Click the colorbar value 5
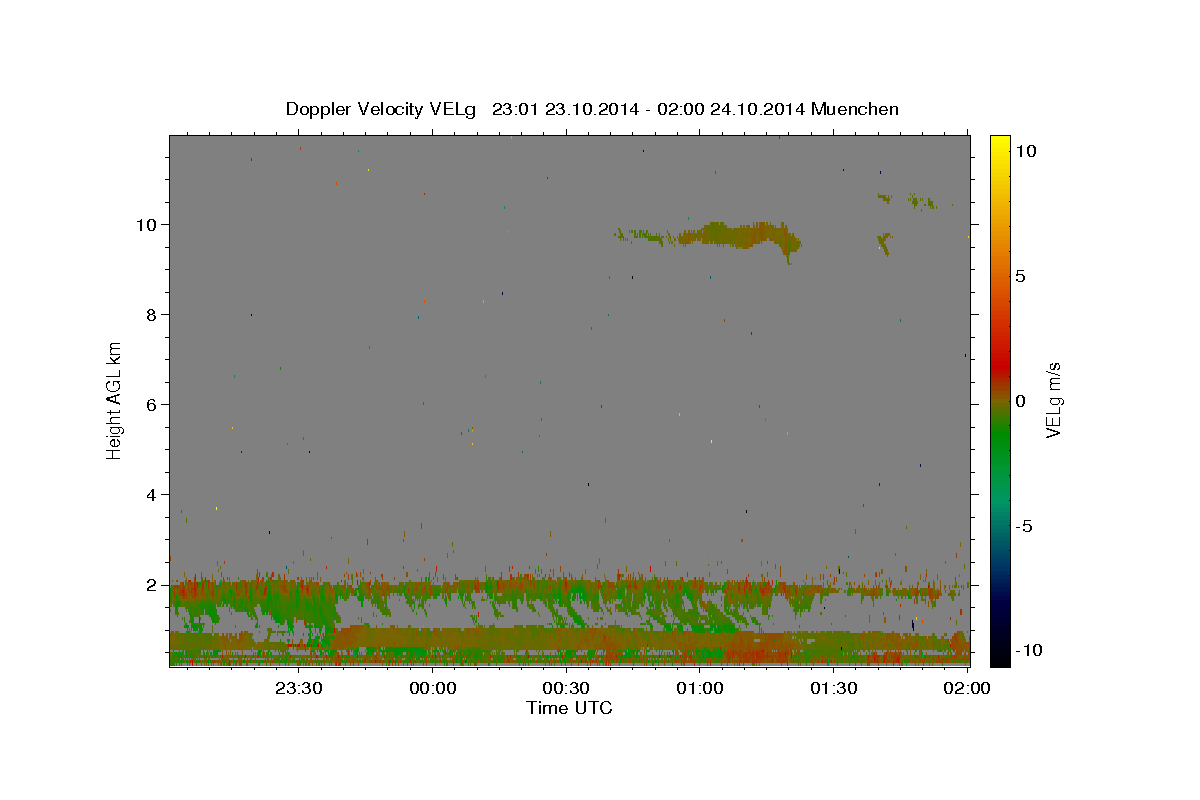 tap(1021, 276)
